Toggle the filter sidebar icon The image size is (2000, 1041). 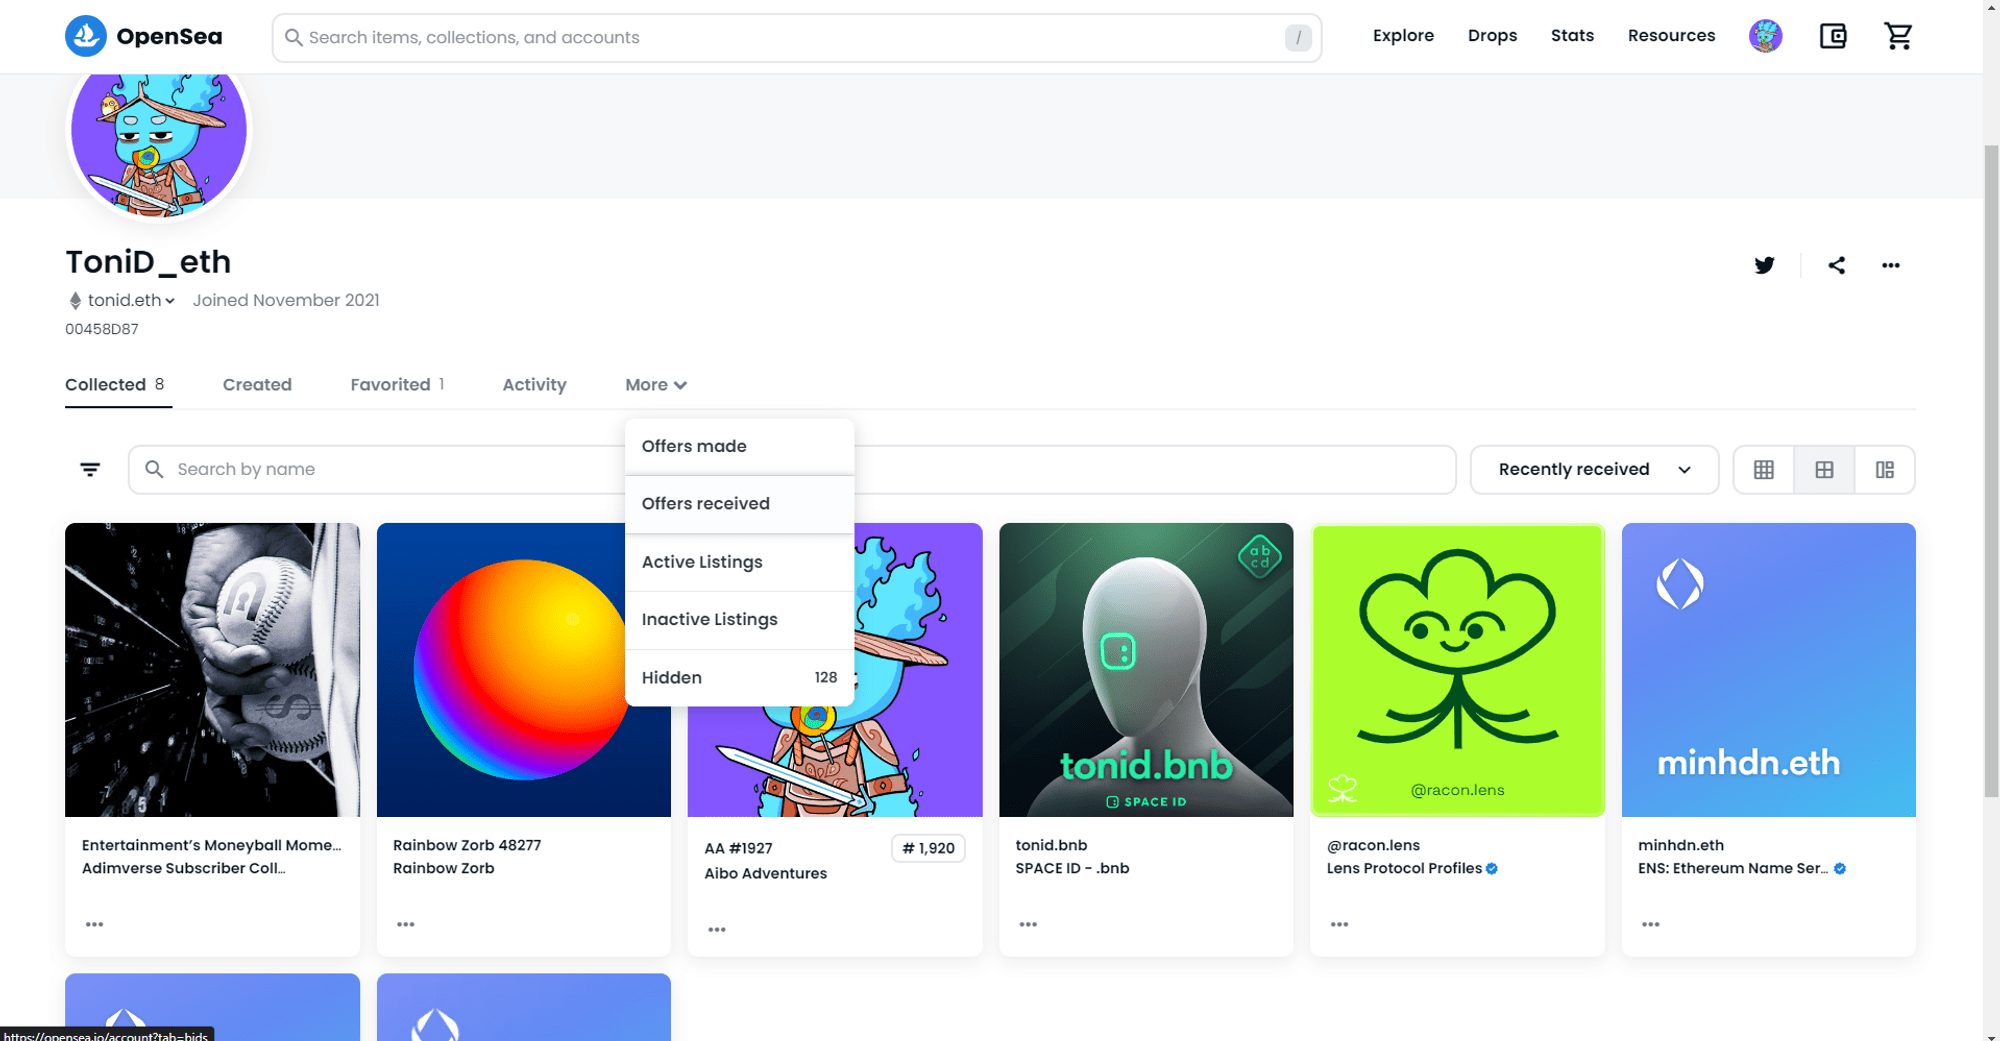[90, 469]
